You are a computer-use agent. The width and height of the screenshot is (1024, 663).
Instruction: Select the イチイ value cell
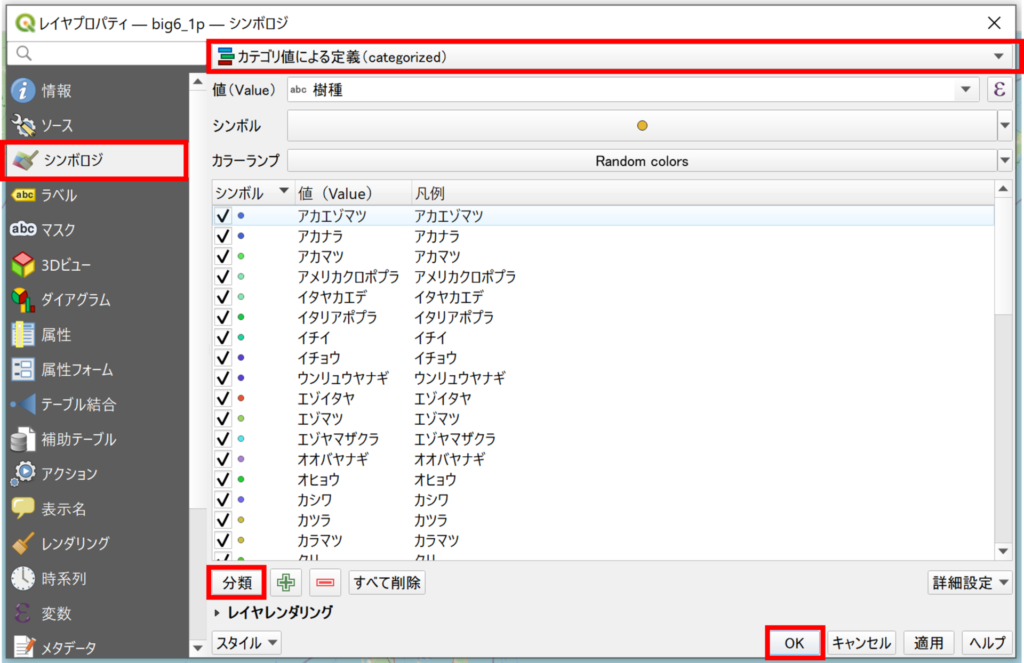[x=313, y=337]
